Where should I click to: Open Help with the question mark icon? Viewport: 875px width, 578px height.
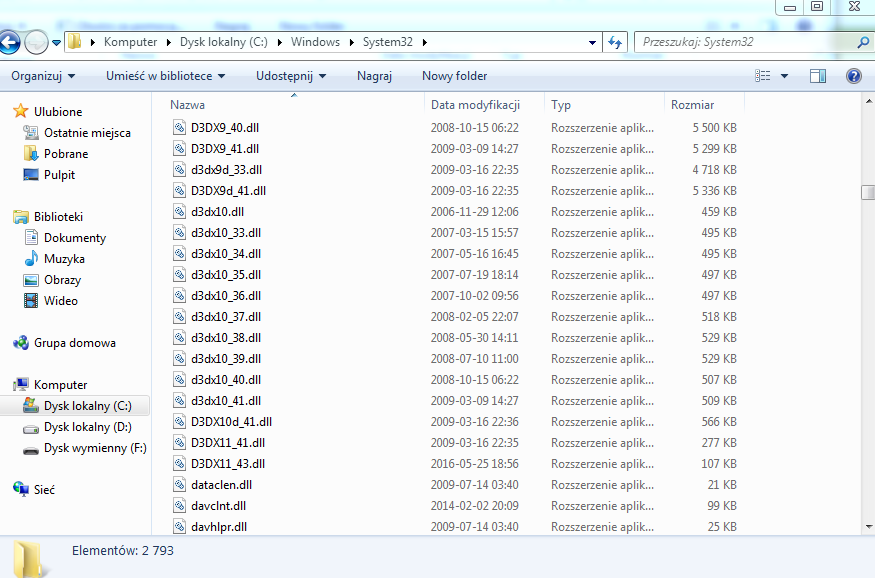point(854,76)
